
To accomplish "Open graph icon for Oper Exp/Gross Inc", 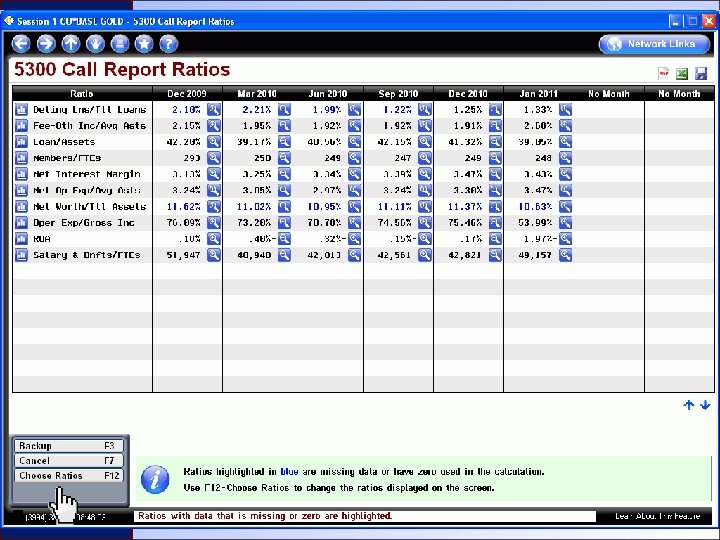I will click(x=21, y=223).
